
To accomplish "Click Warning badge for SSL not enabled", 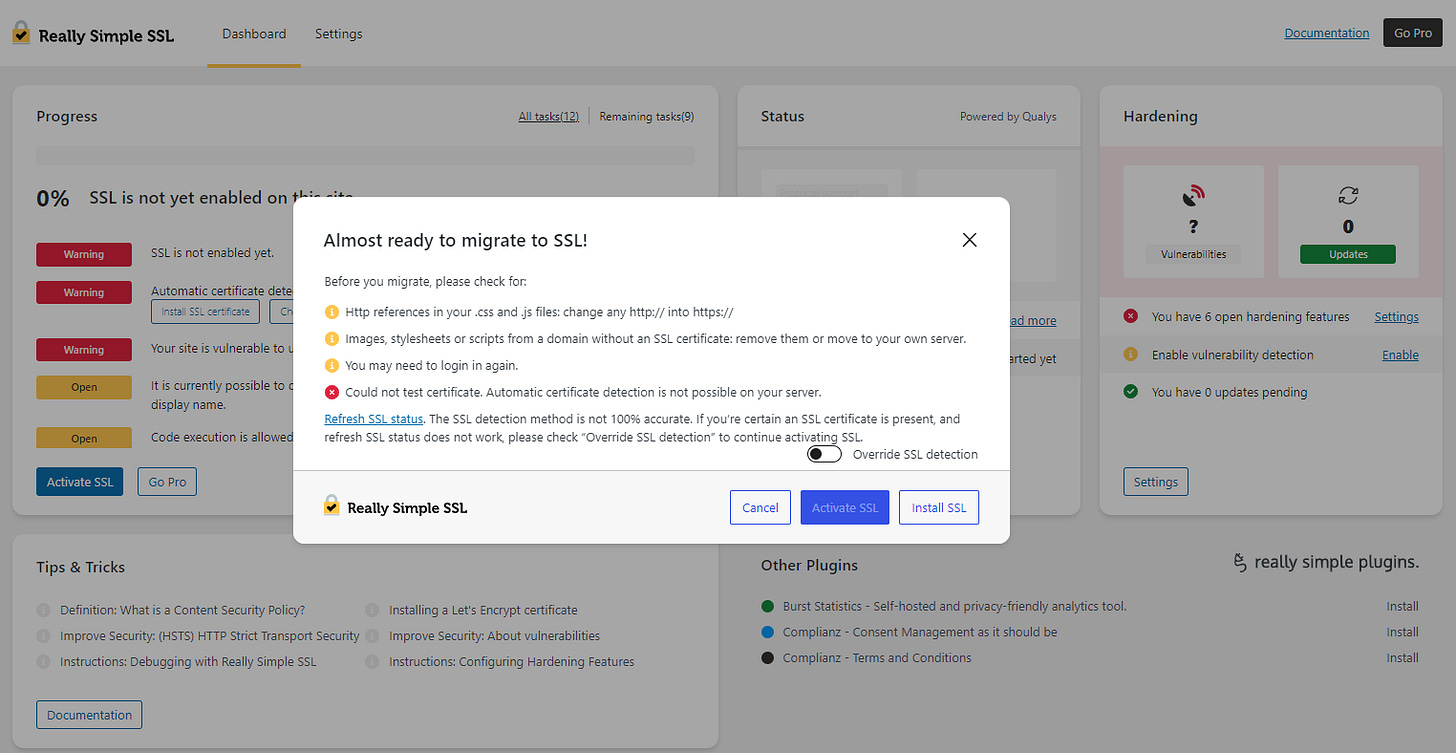I will [x=84, y=254].
